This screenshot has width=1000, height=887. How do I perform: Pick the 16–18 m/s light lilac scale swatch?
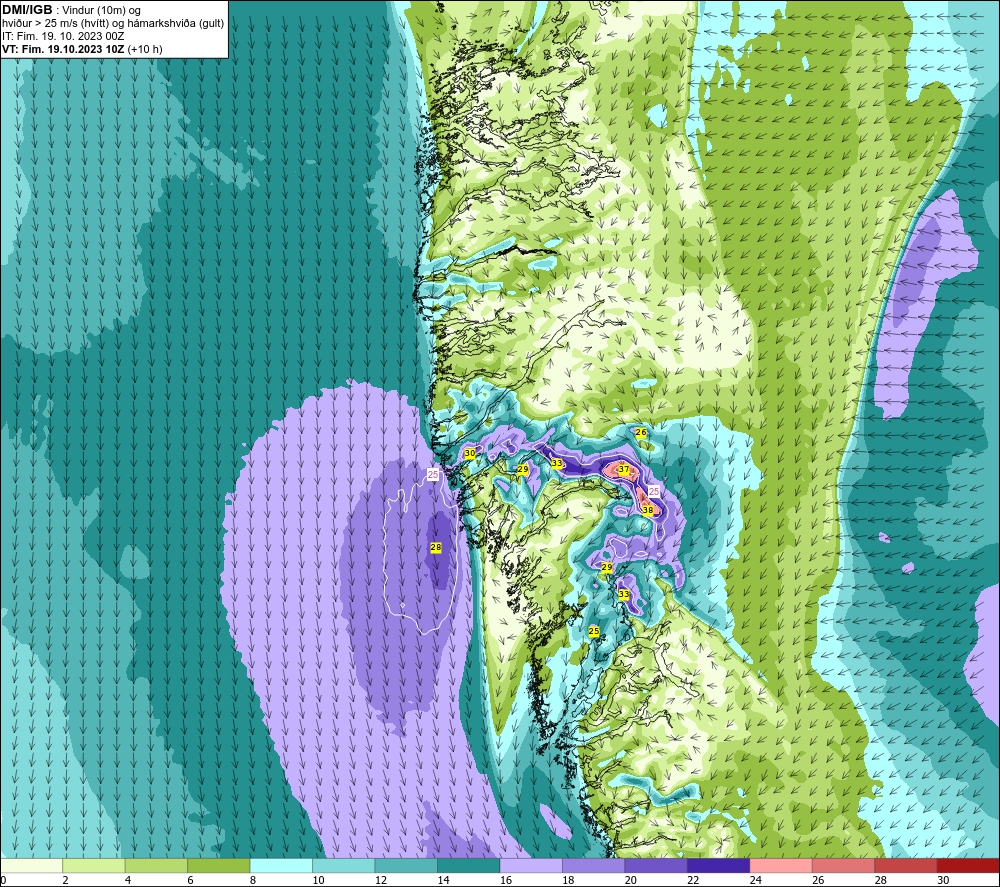pyautogui.click(x=531, y=866)
